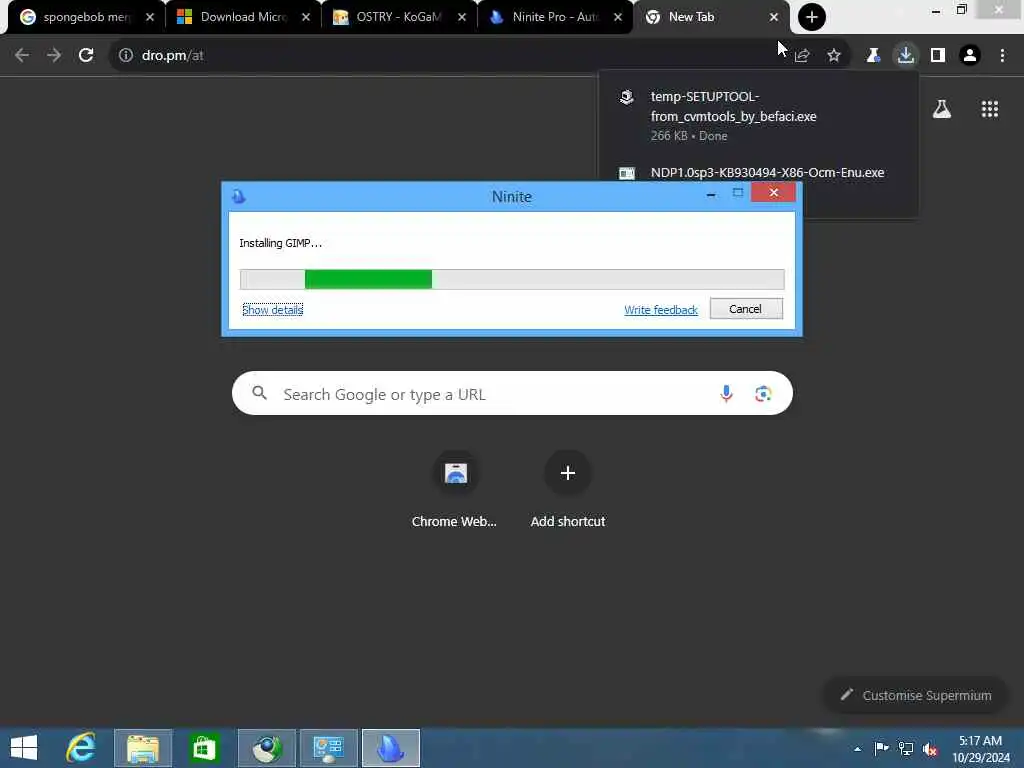Click the Ninite title bar icon
This screenshot has width=1024, height=768.
[238, 197]
